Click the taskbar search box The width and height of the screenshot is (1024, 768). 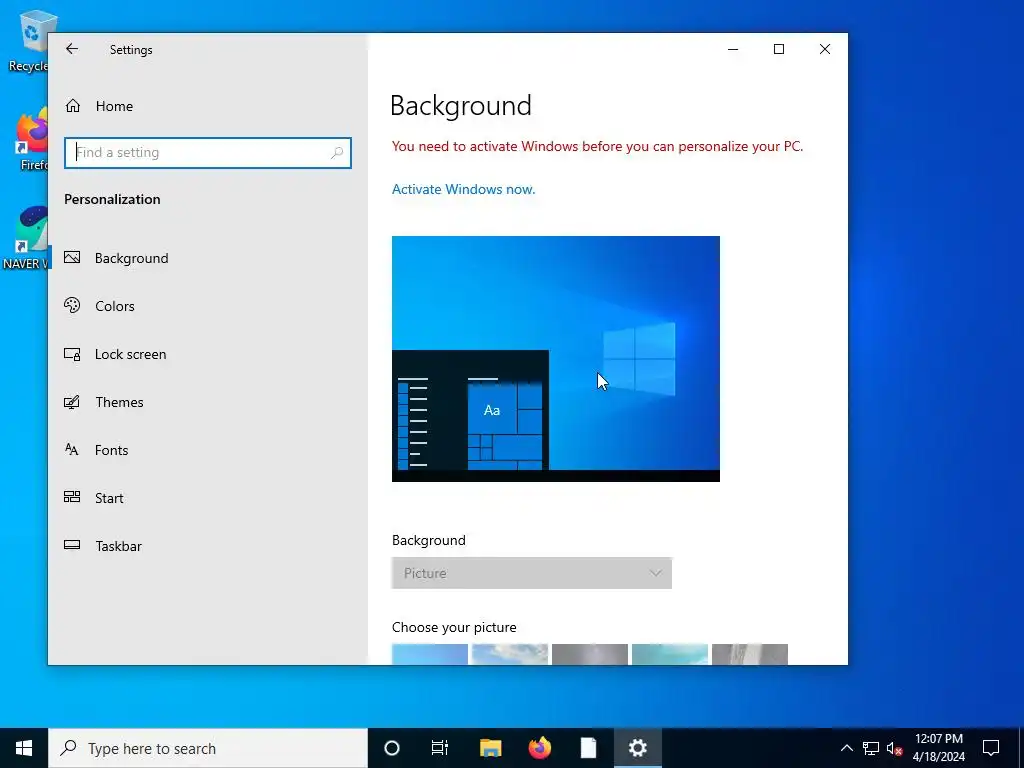[208, 748]
